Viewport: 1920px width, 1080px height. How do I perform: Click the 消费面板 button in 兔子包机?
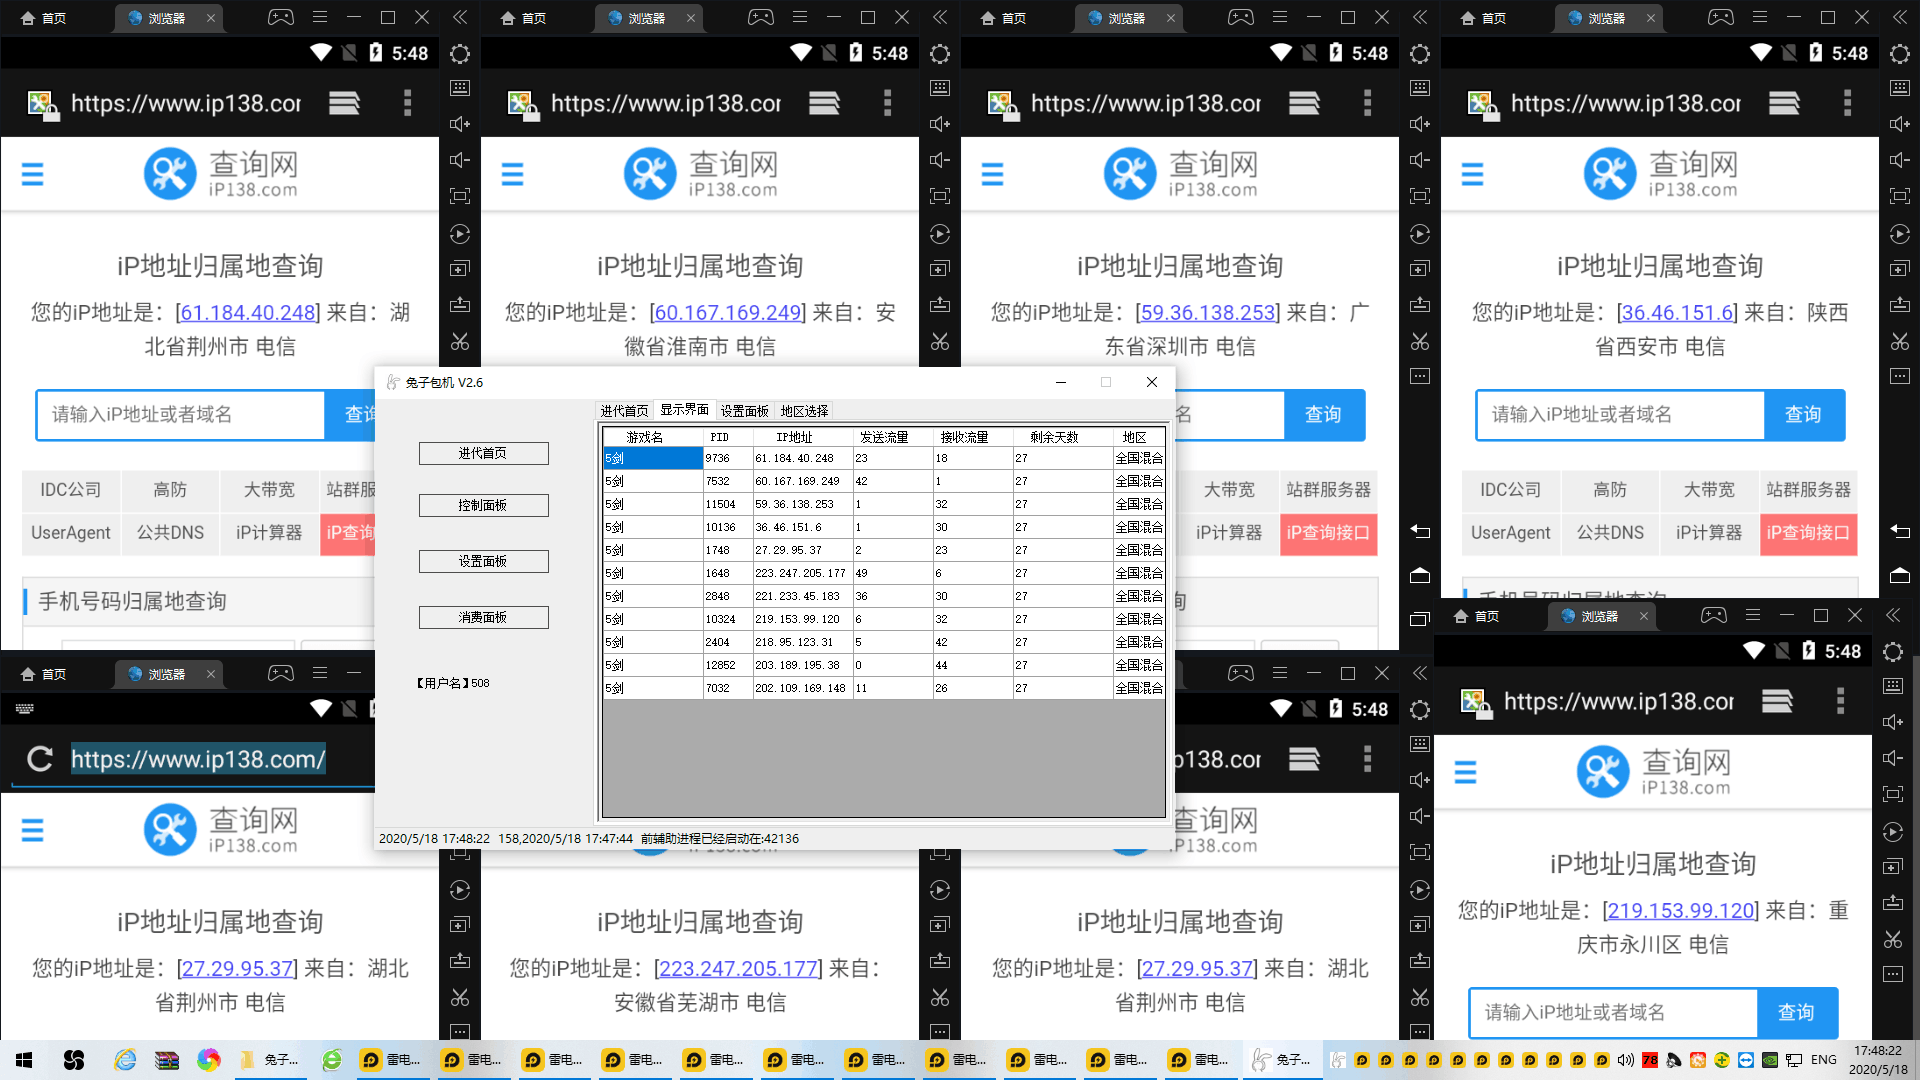[x=483, y=617]
